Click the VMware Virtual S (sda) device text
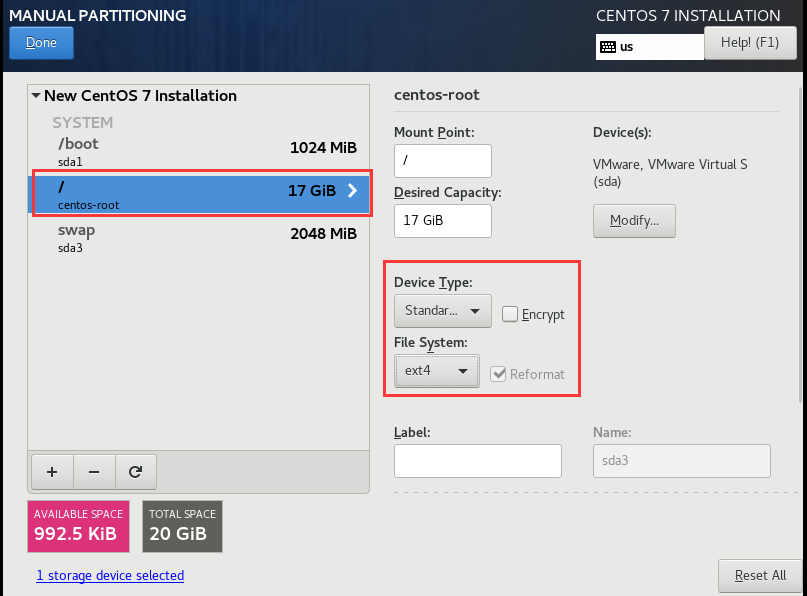807x596 pixels. pyautogui.click(x=670, y=172)
